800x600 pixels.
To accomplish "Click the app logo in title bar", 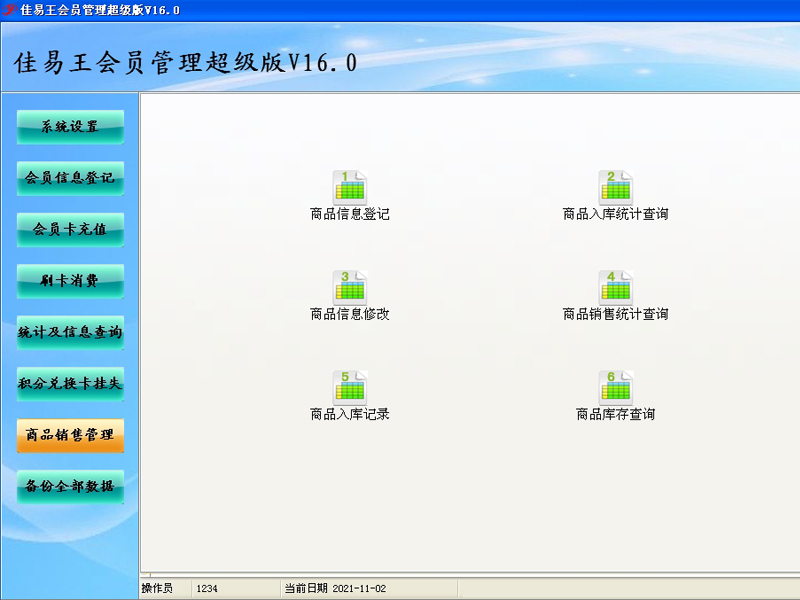I will (9, 10).
